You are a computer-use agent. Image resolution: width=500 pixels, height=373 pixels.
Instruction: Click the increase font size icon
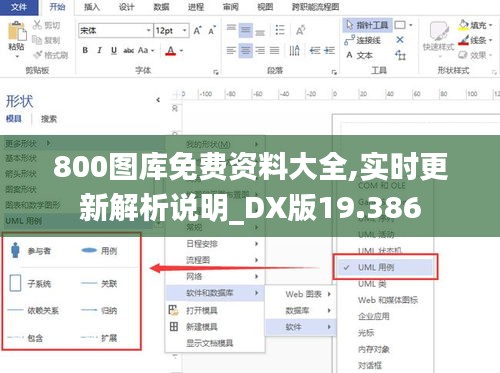click(x=198, y=30)
